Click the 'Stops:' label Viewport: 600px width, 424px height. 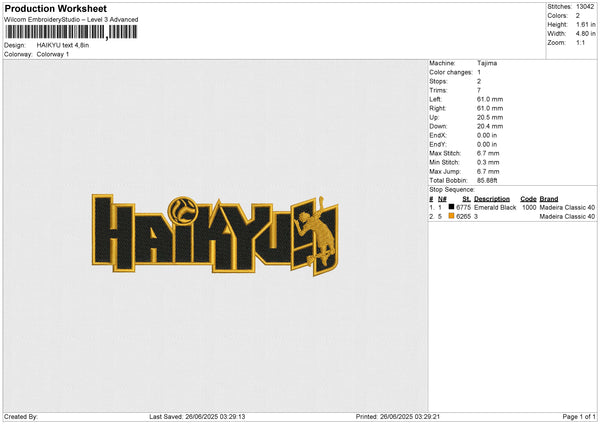click(x=438, y=81)
